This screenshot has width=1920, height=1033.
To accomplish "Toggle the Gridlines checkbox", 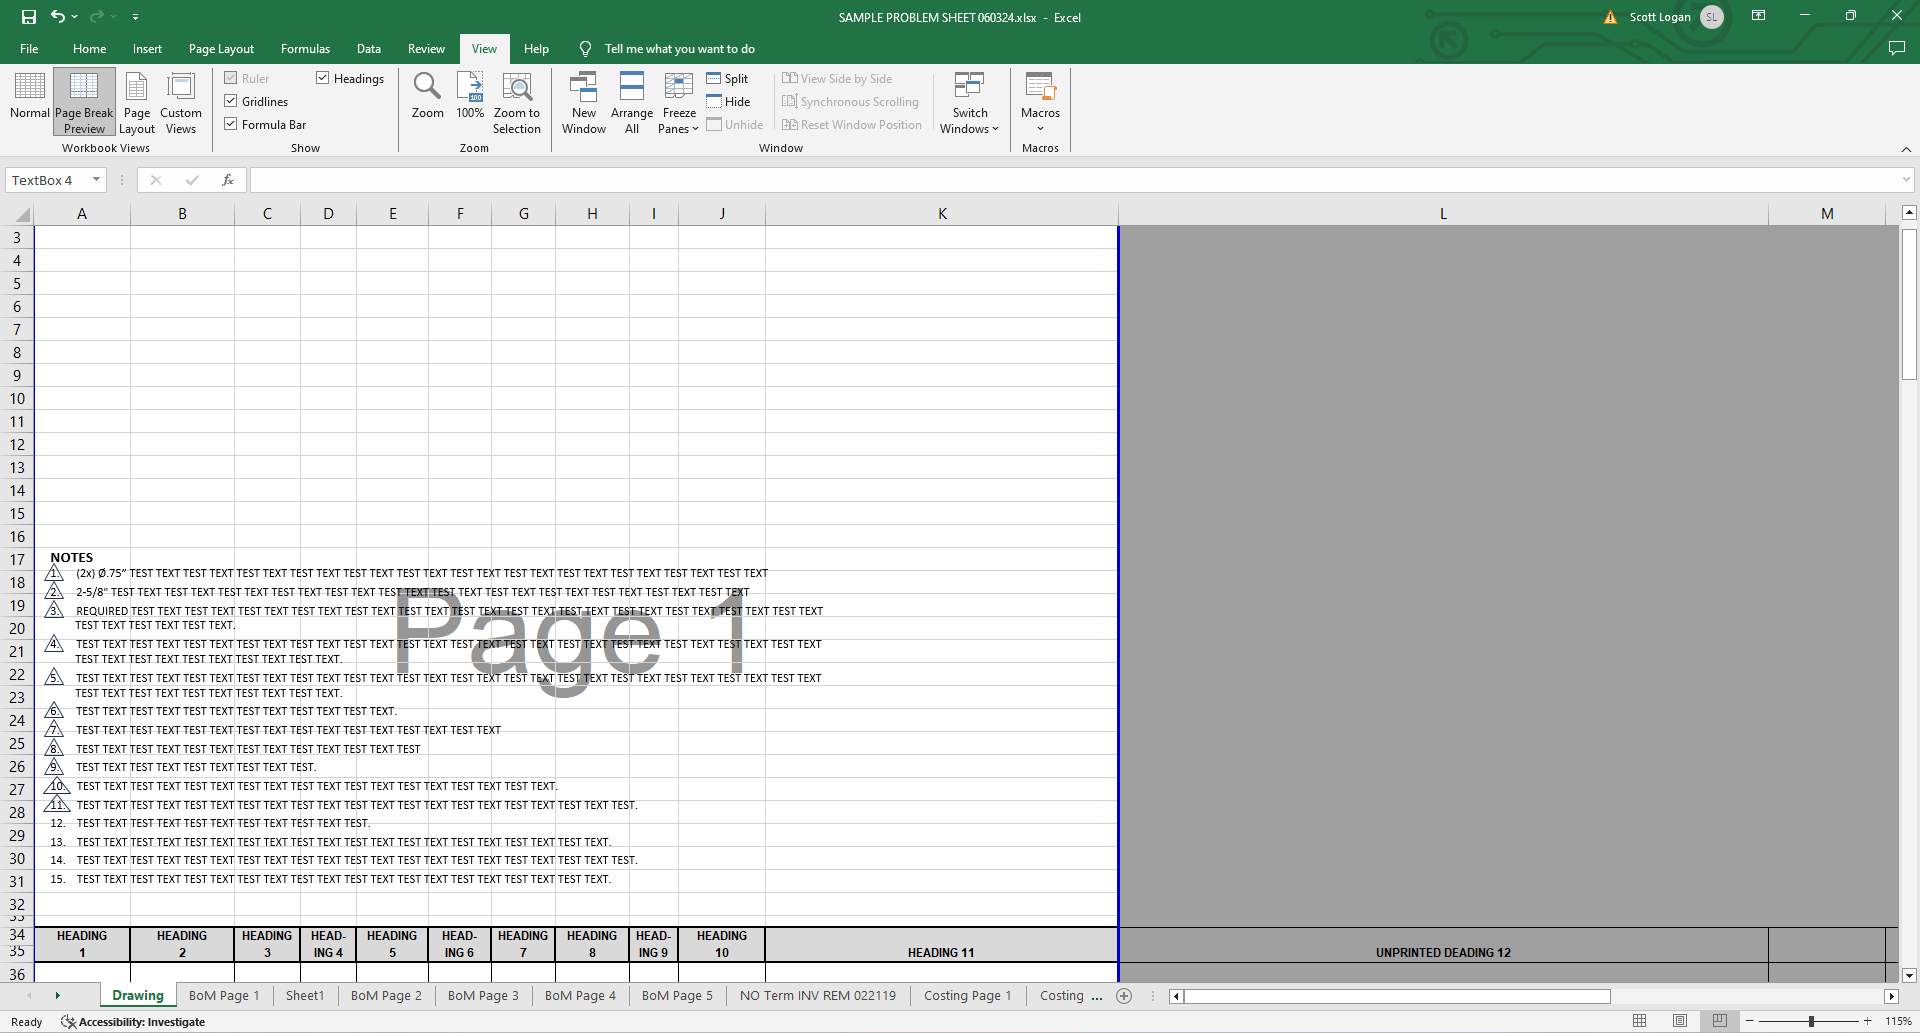I will [x=231, y=100].
